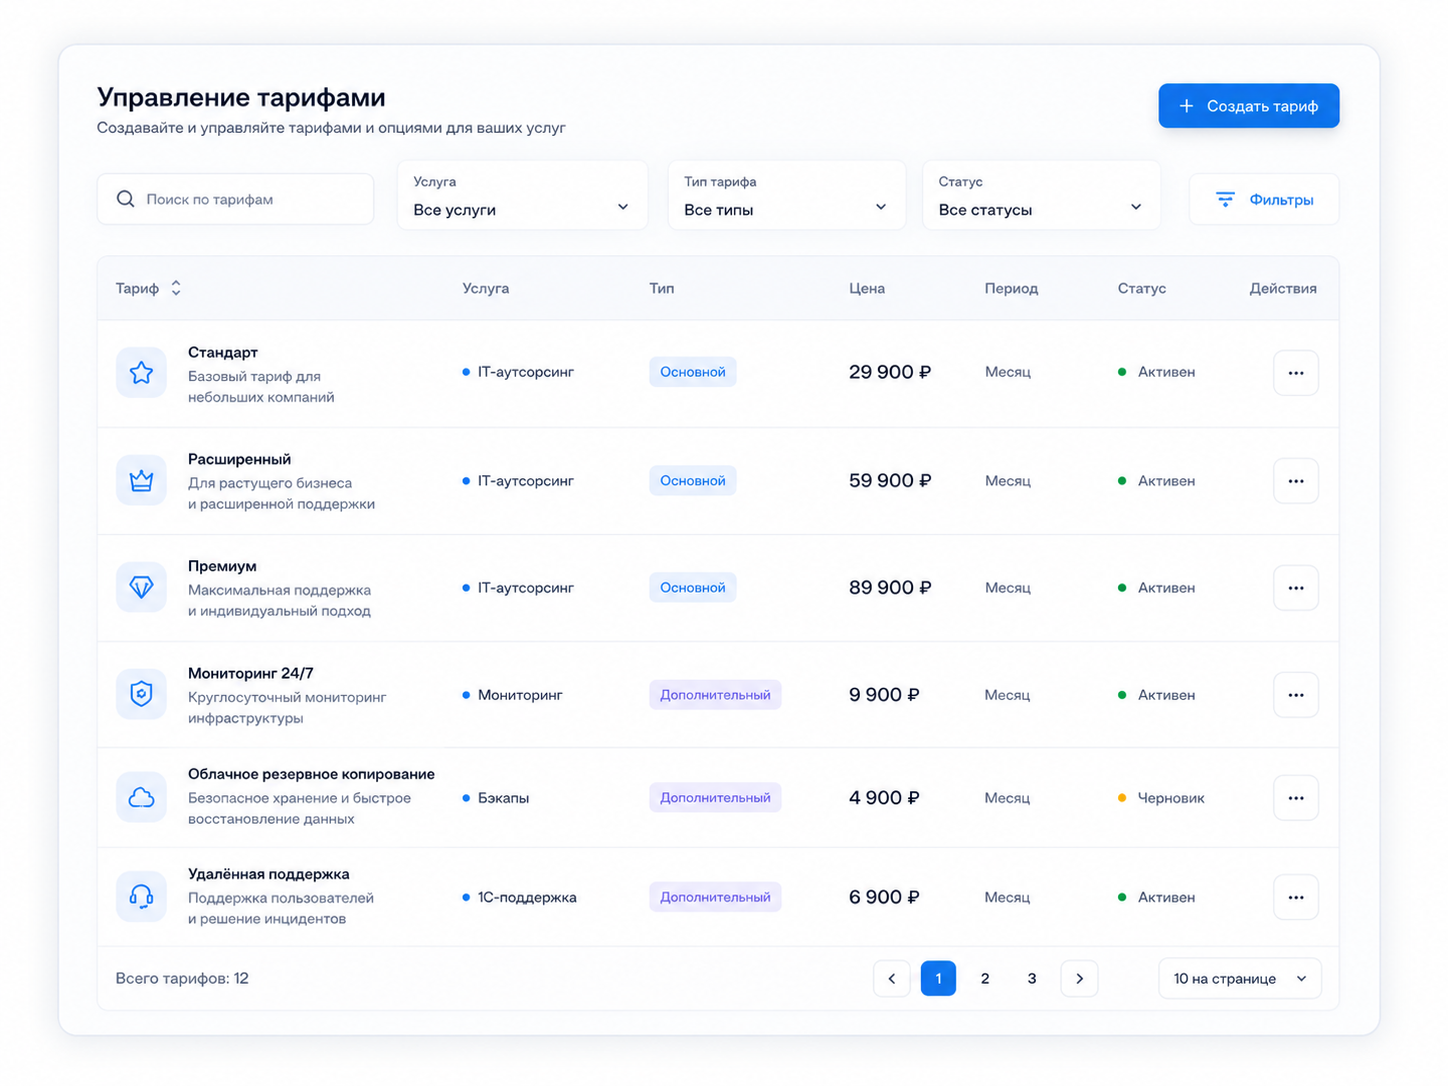This screenshot has height=1086, width=1448.
Task: Click the Основной badge in Премиум row
Action: (693, 588)
